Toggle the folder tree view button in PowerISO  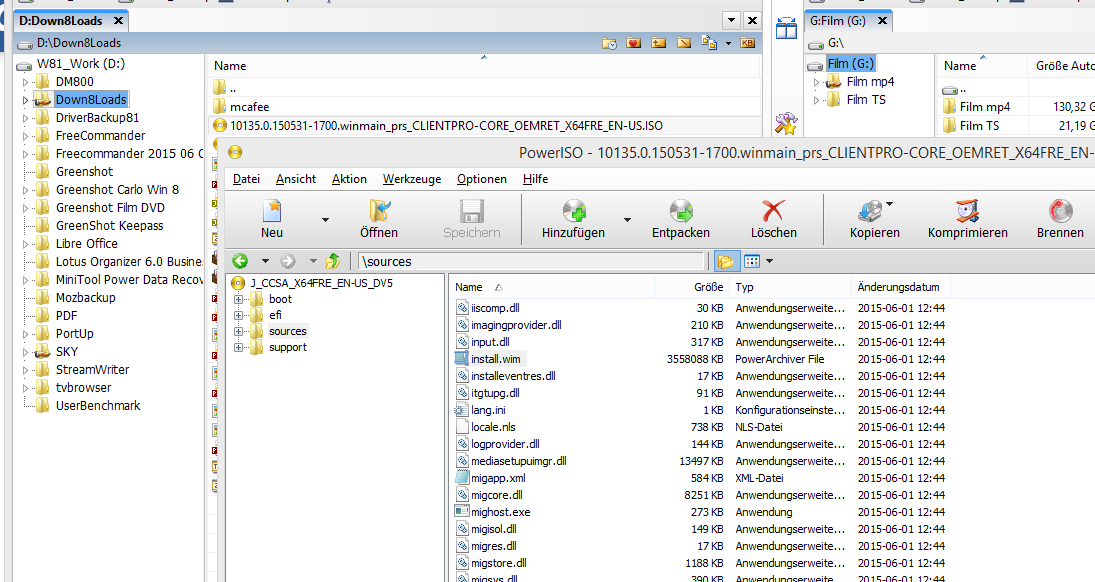tap(726, 261)
